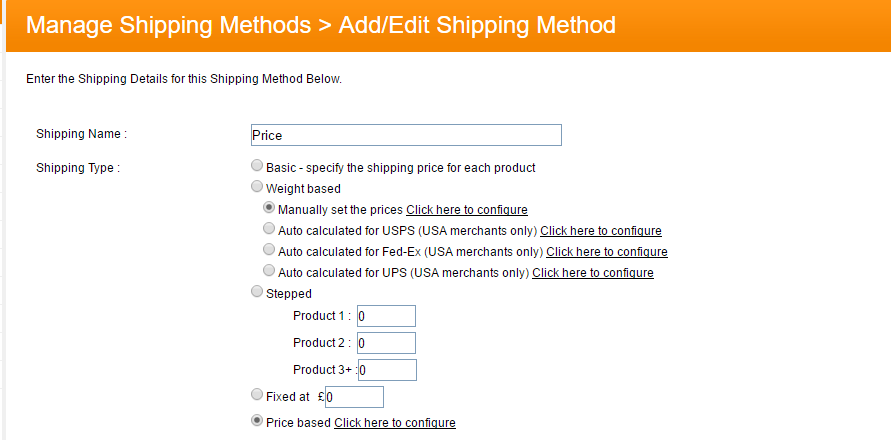Click the Shipping Name text field
This screenshot has height=440, width=891.
click(406, 135)
